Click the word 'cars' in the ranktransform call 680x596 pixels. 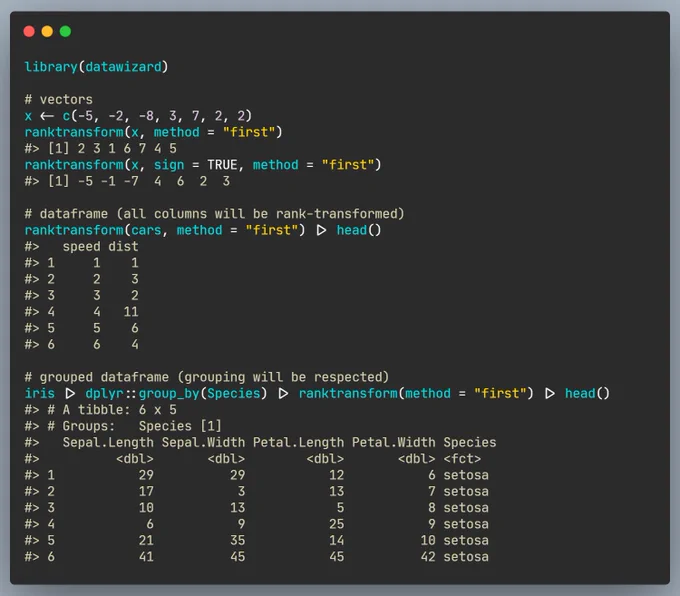pos(146,230)
